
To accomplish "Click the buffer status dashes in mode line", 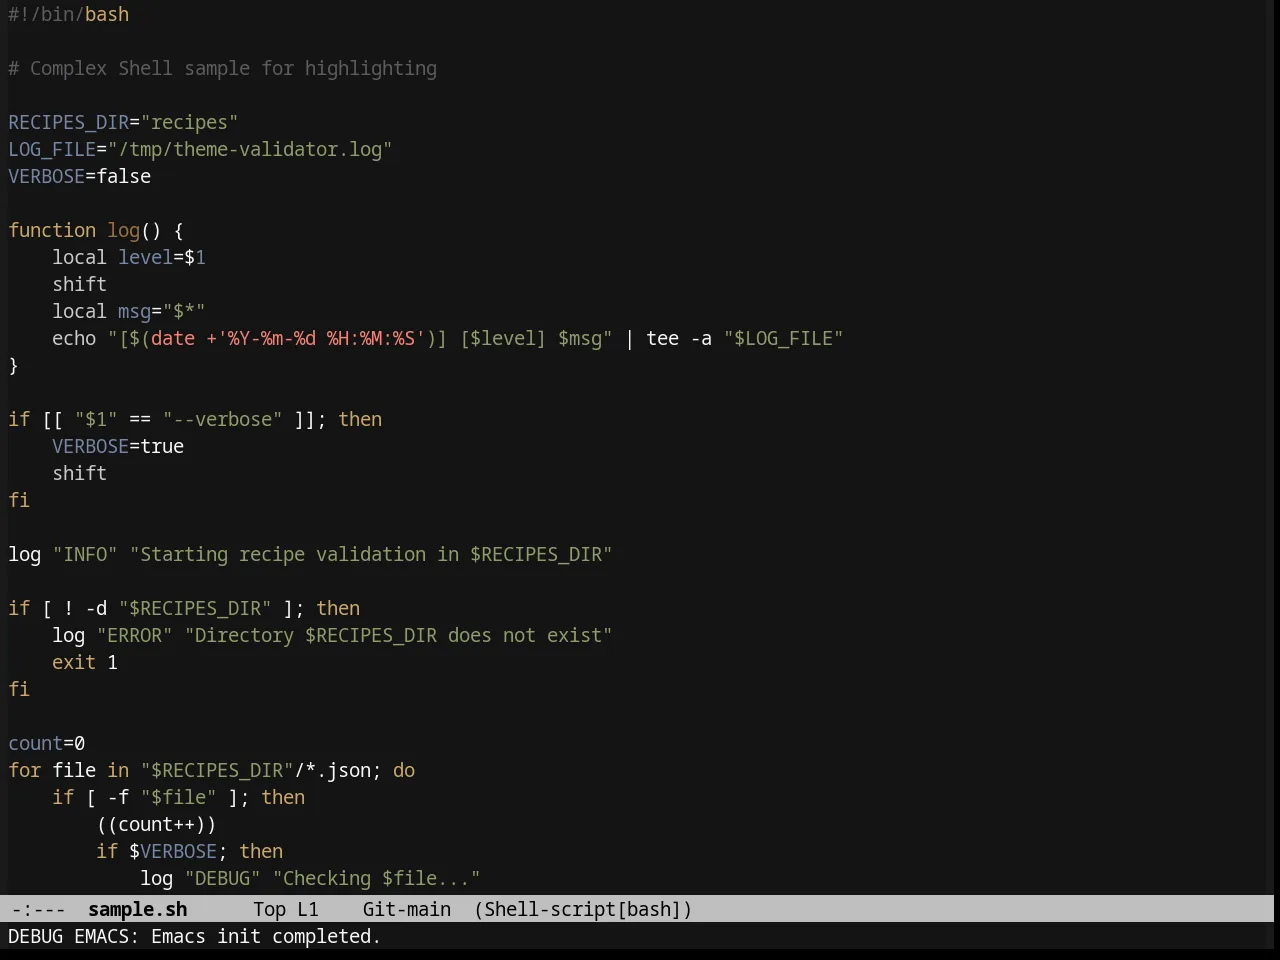I will tap(38, 909).
